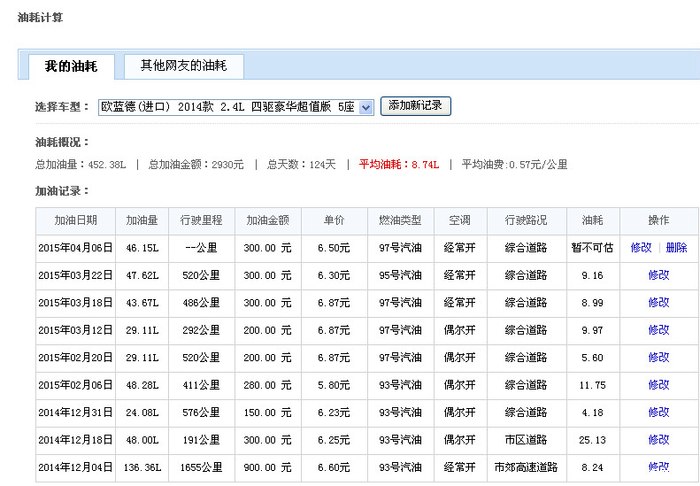Edit the 2015年03月18日 fuel record
Screen dimensions: 700x486
coord(658,302)
